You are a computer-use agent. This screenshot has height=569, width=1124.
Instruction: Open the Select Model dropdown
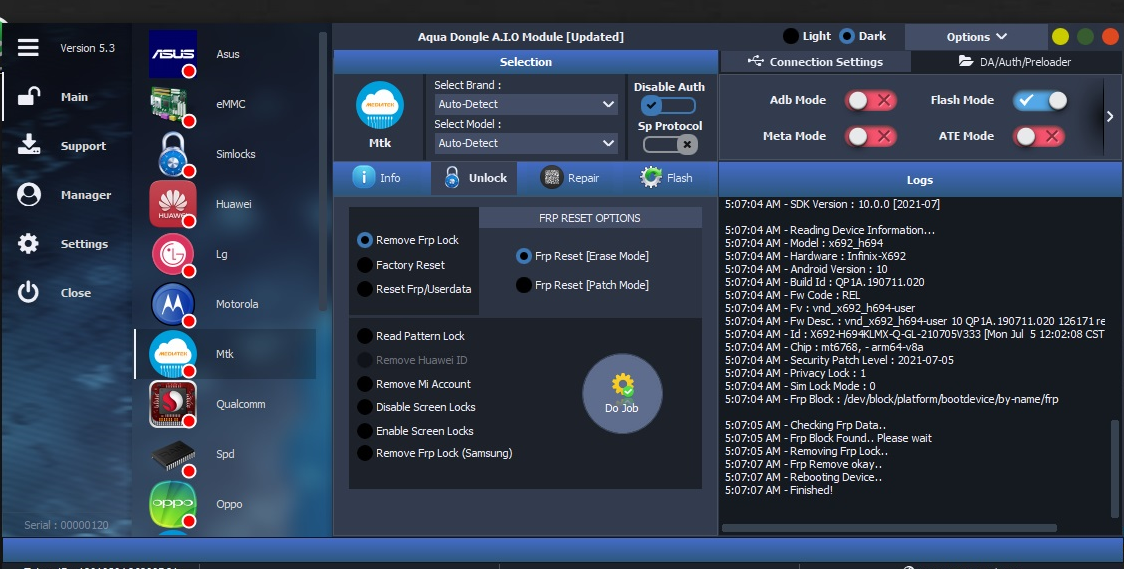pyautogui.click(x=526, y=143)
